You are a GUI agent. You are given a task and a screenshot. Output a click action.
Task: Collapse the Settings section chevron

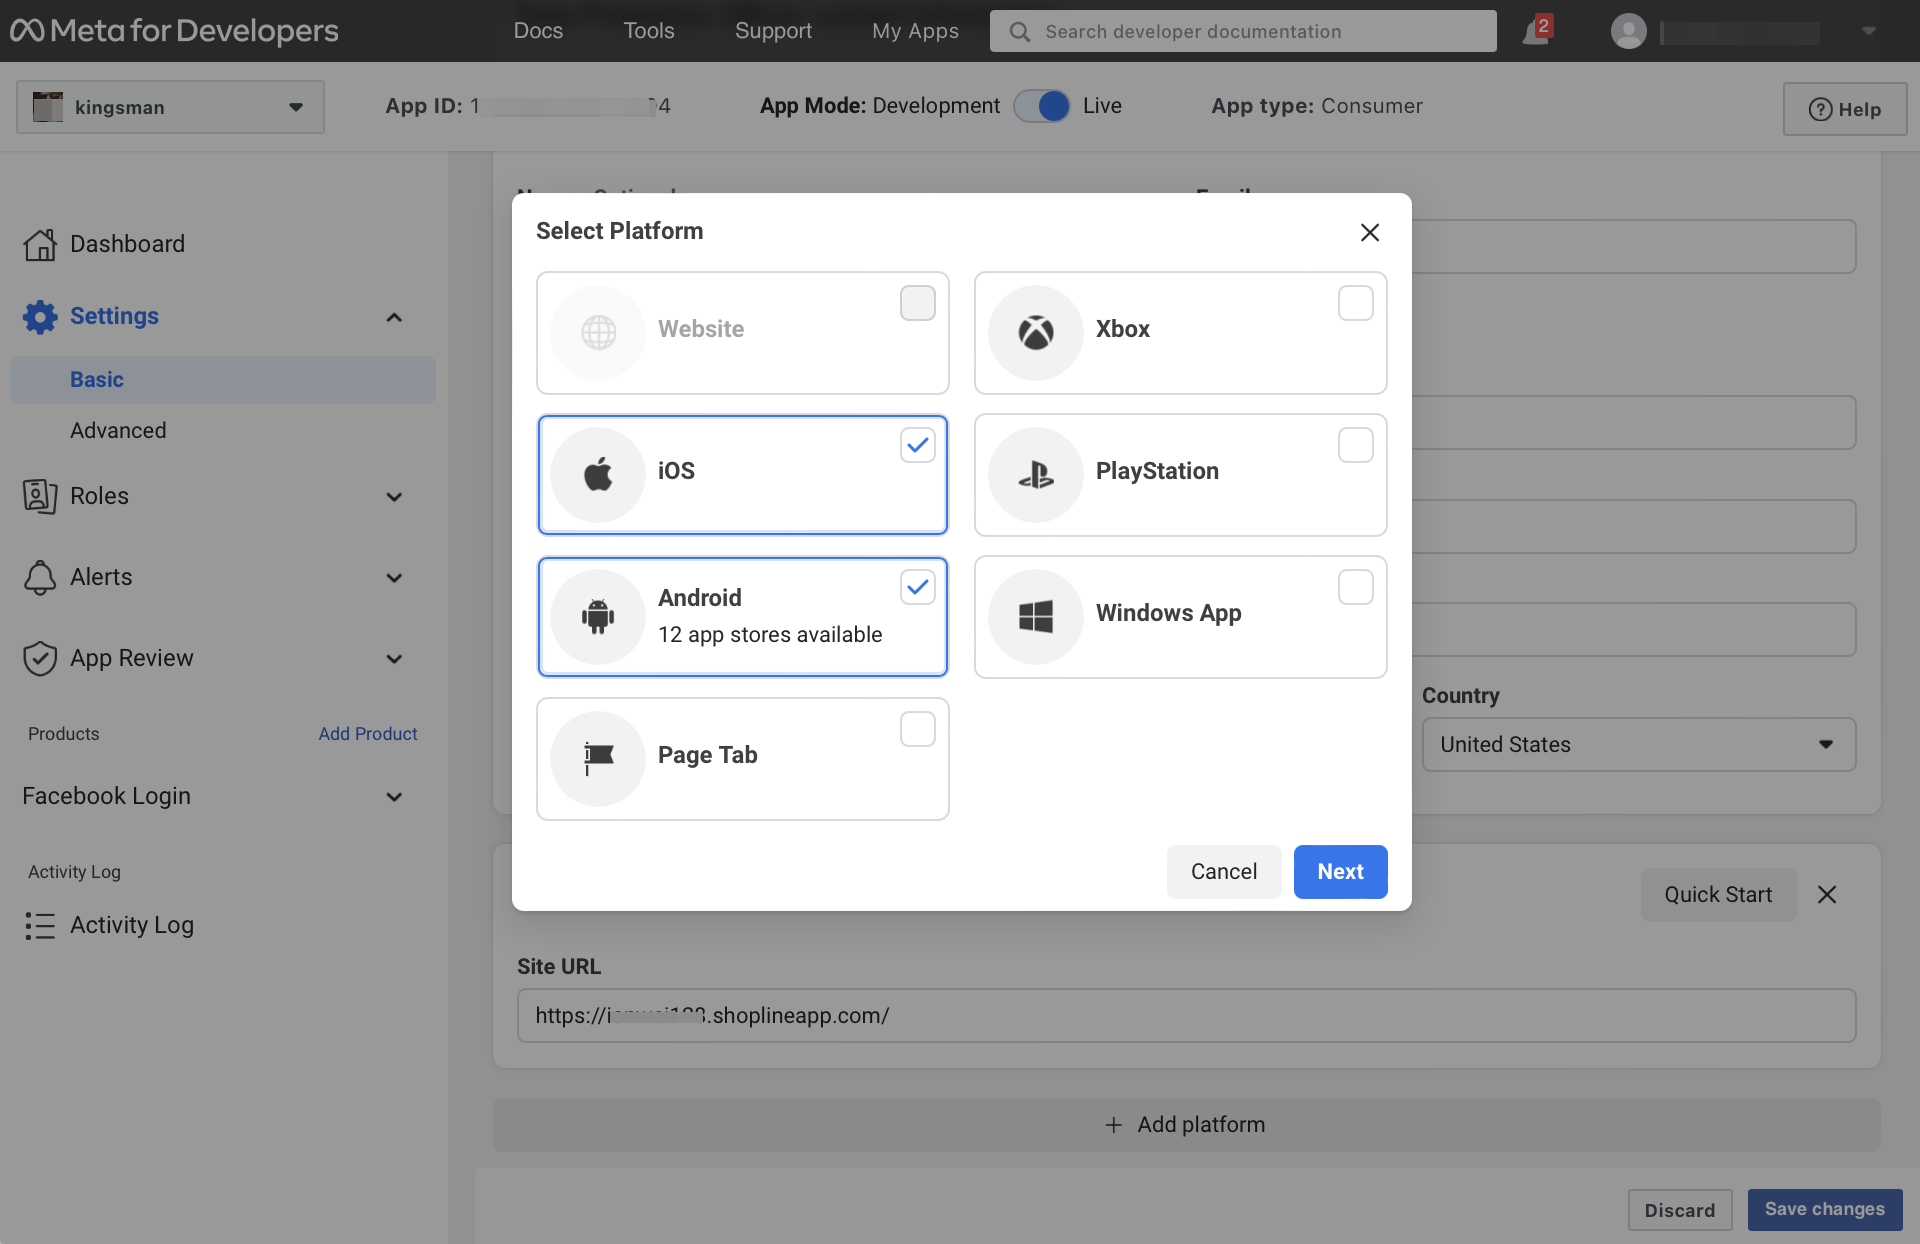(394, 317)
